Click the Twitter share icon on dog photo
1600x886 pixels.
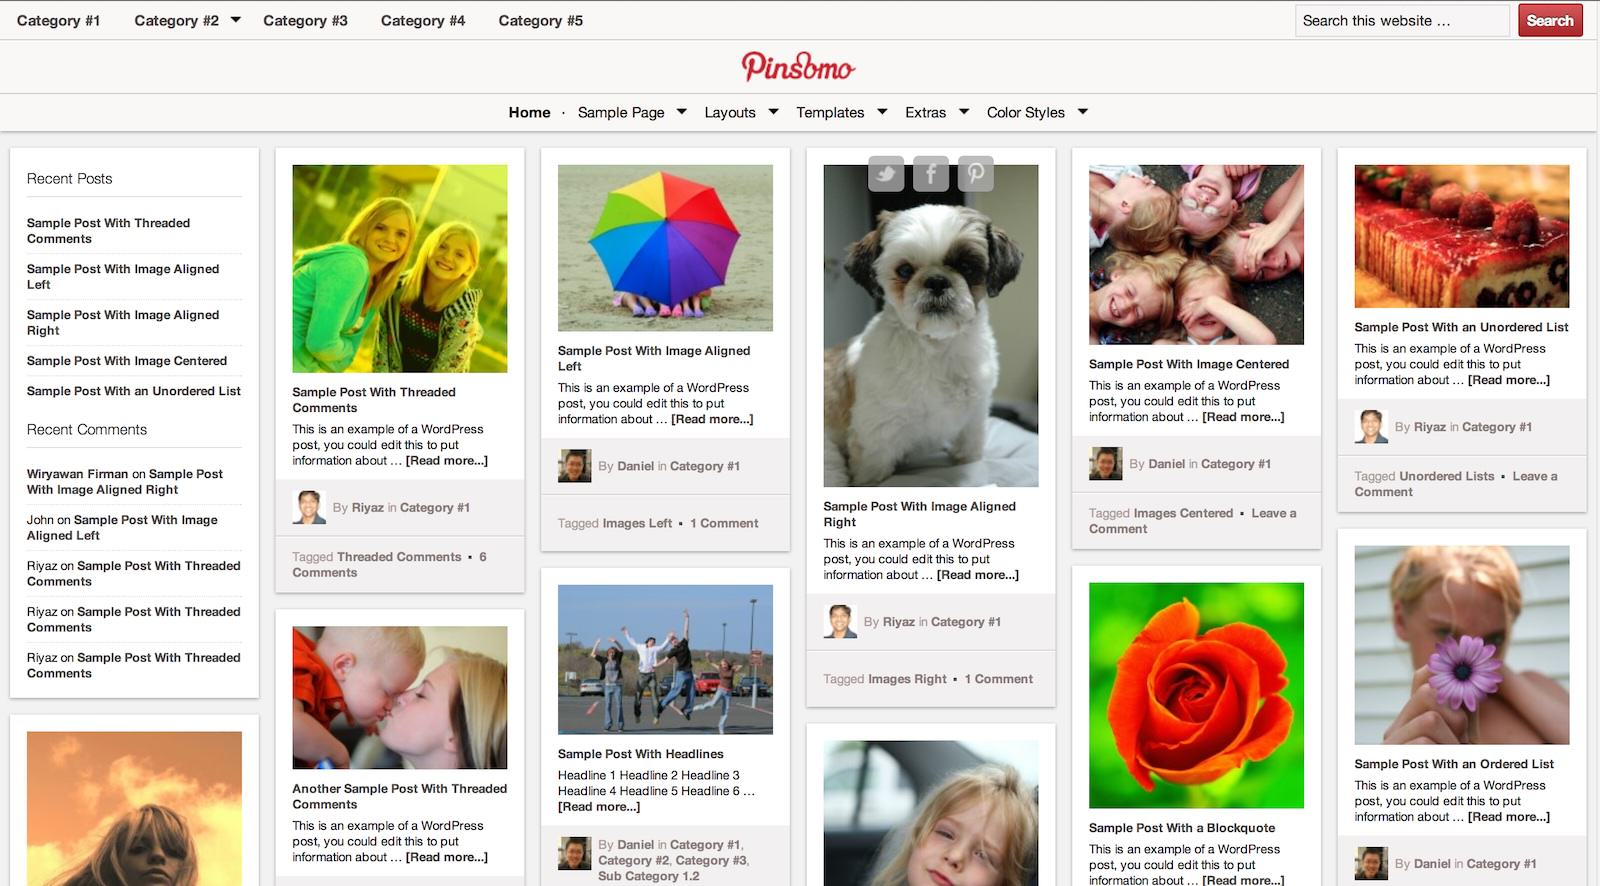pyautogui.click(x=886, y=174)
